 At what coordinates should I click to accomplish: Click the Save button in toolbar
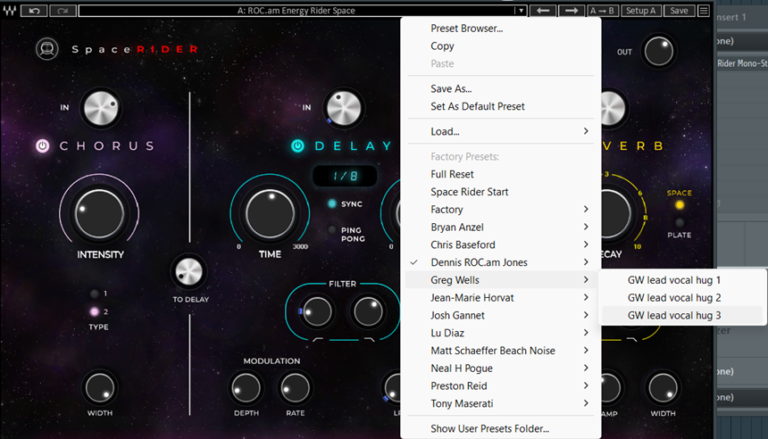pos(679,10)
